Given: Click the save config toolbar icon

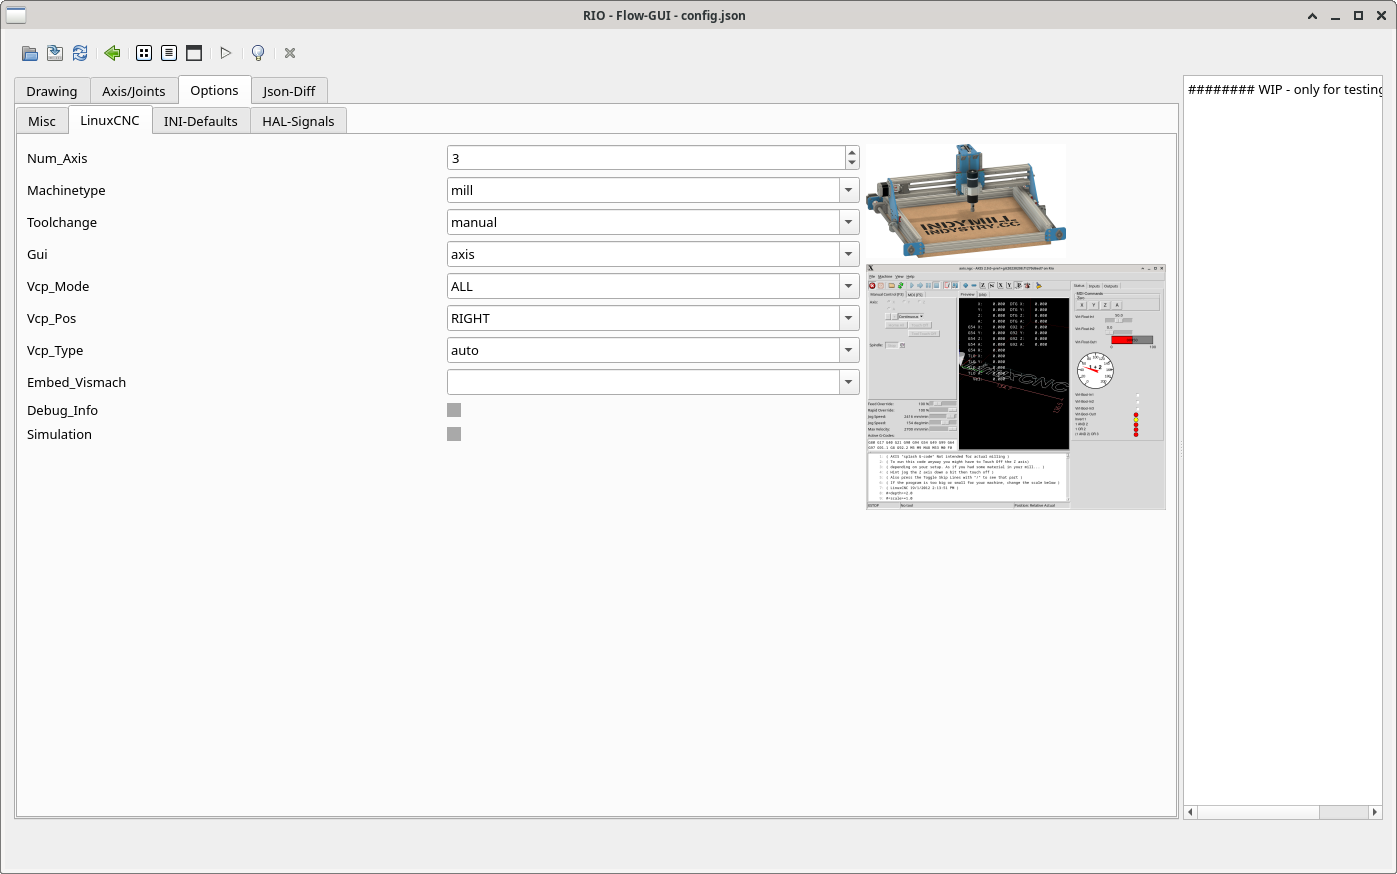Looking at the screenshot, I should (55, 53).
